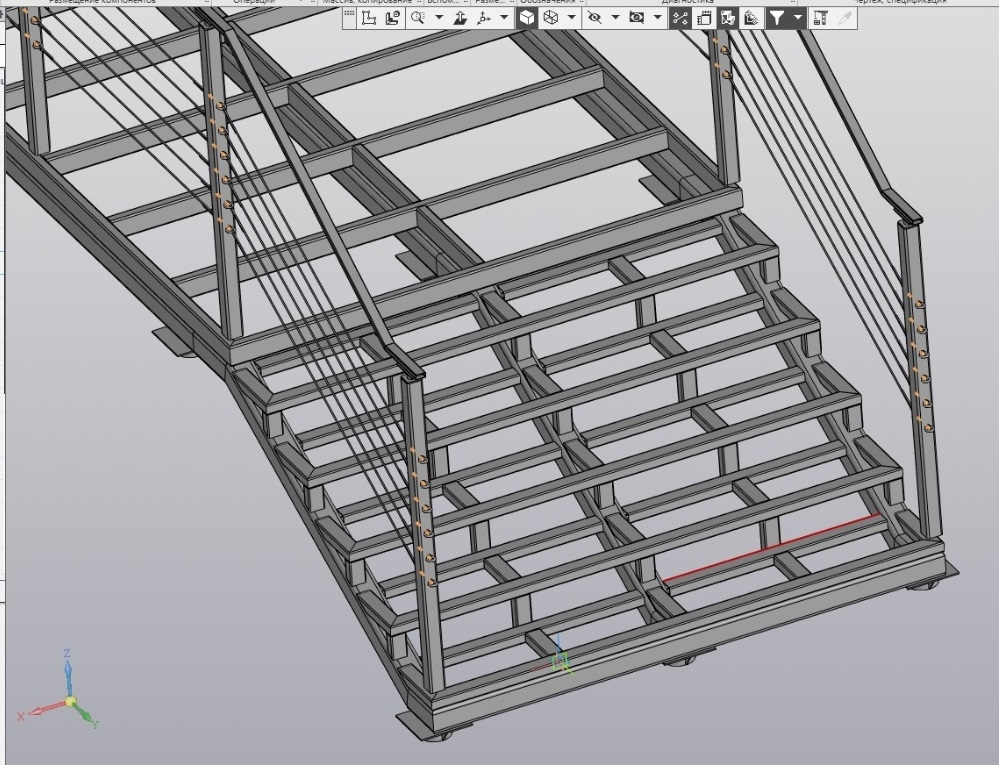Click the properties eyedropper icon

[845, 18]
